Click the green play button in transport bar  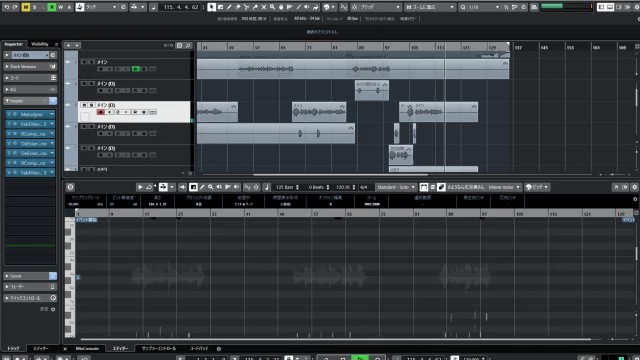360,358
